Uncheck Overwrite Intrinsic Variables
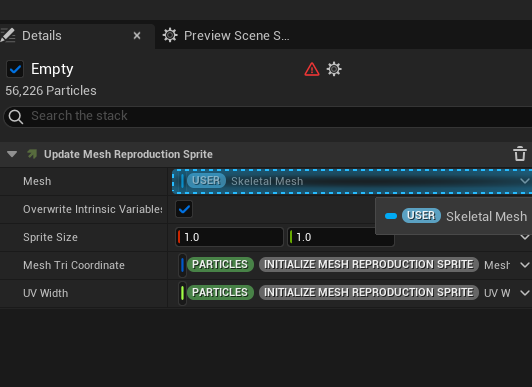This screenshot has width=532, height=387. (x=184, y=209)
